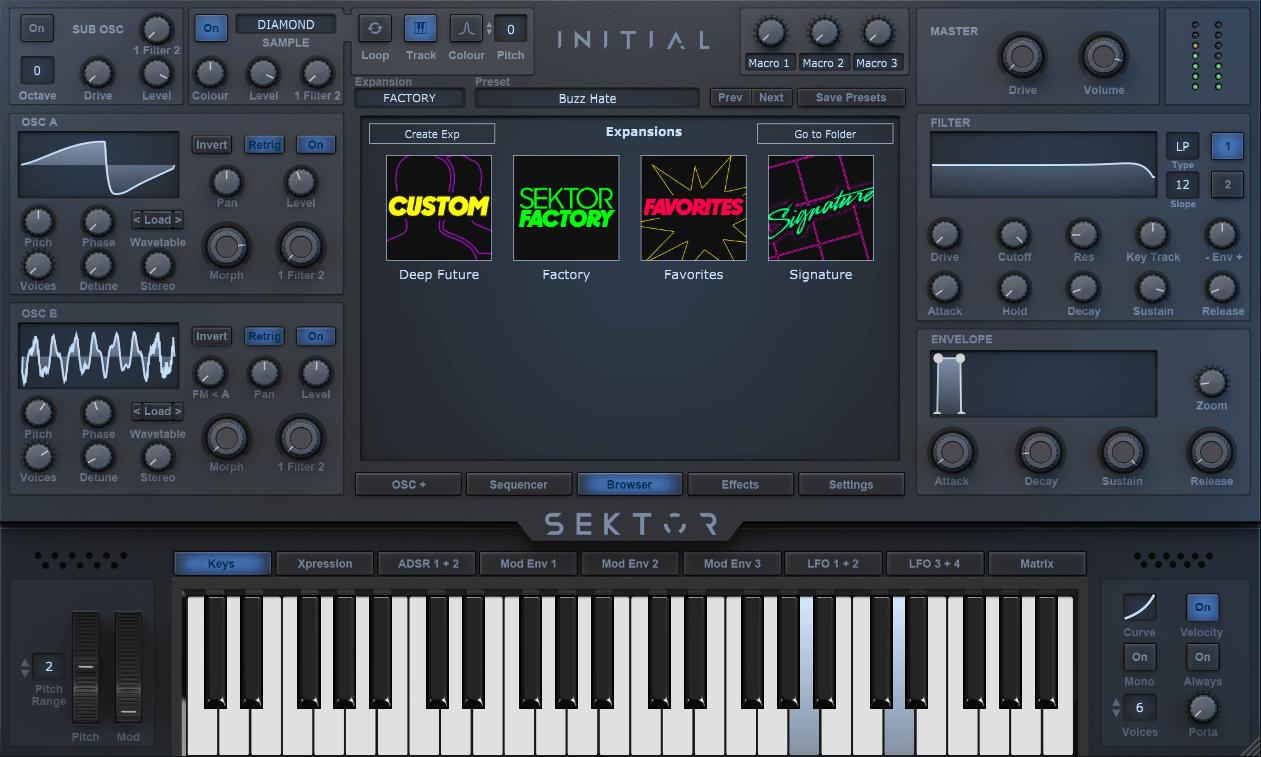The height and width of the screenshot is (757, 1261).
Task: Open the DIAMOND sample selector
Action: click(x=286, y=24)
